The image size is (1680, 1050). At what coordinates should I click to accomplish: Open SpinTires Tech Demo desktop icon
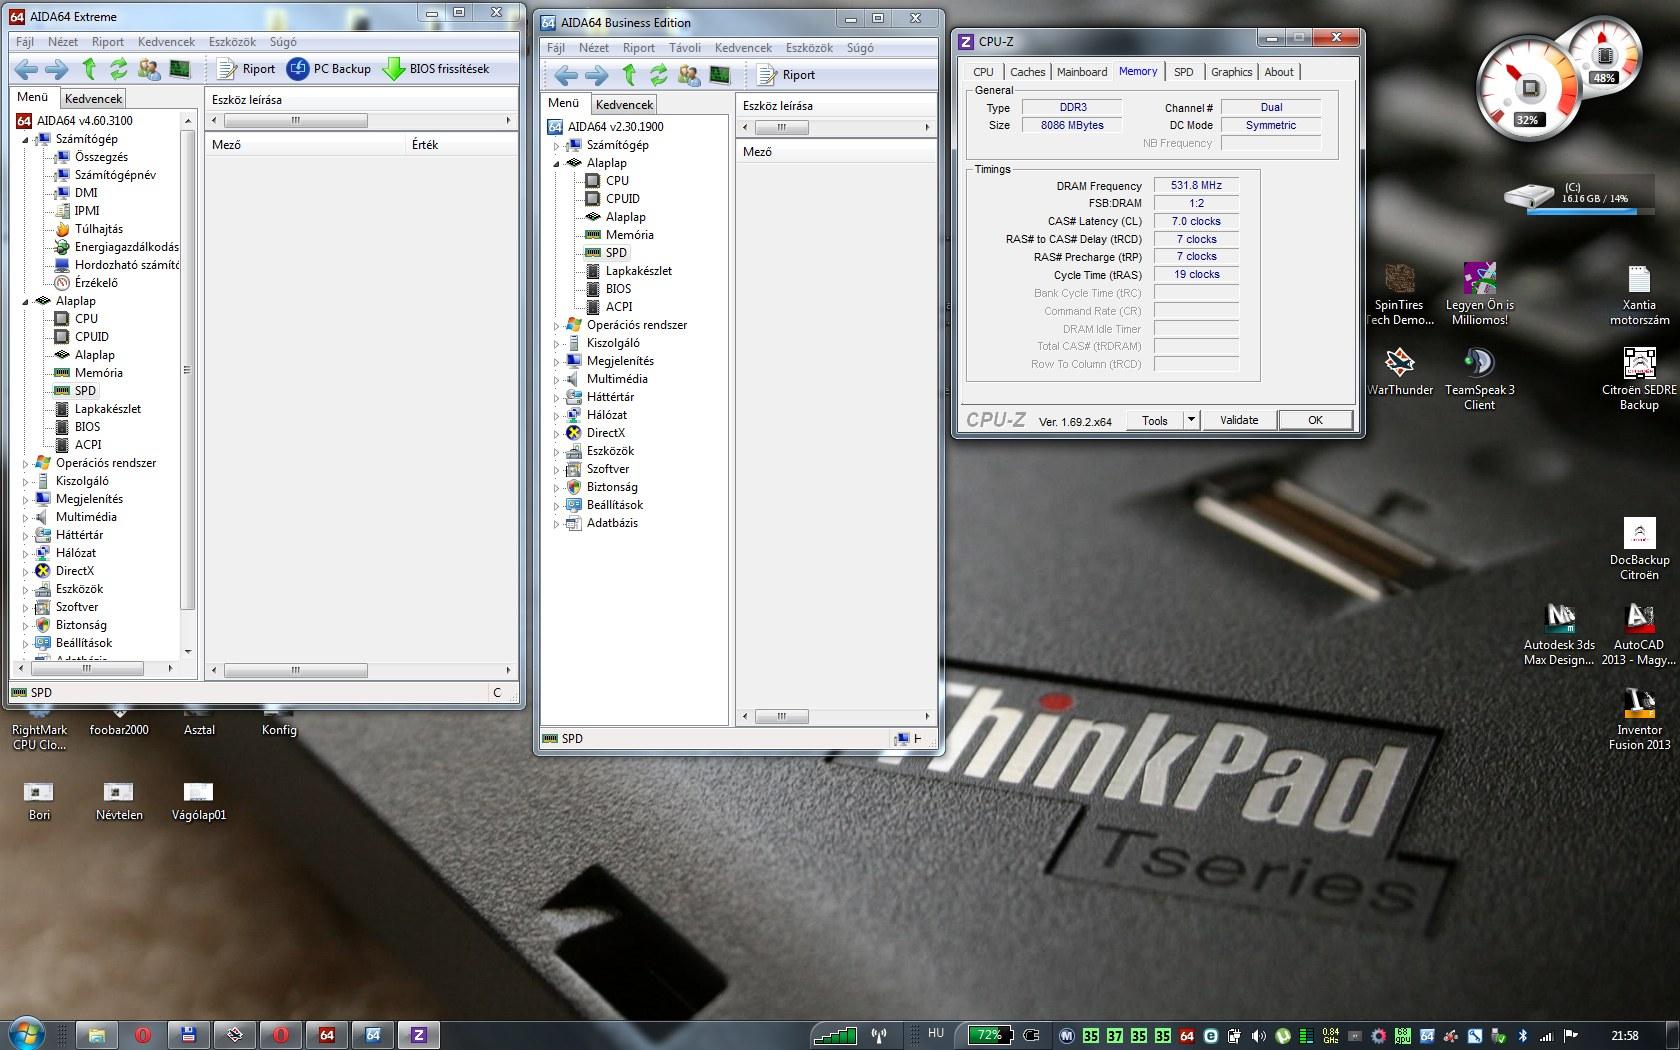pyautogui.click(x=1399, y=294)
